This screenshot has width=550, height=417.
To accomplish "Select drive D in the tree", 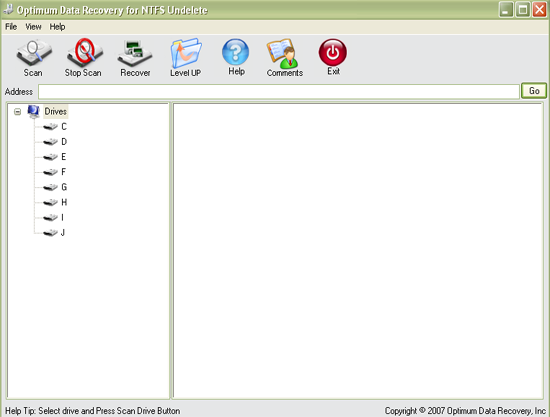I will click(x=55, y=142).
